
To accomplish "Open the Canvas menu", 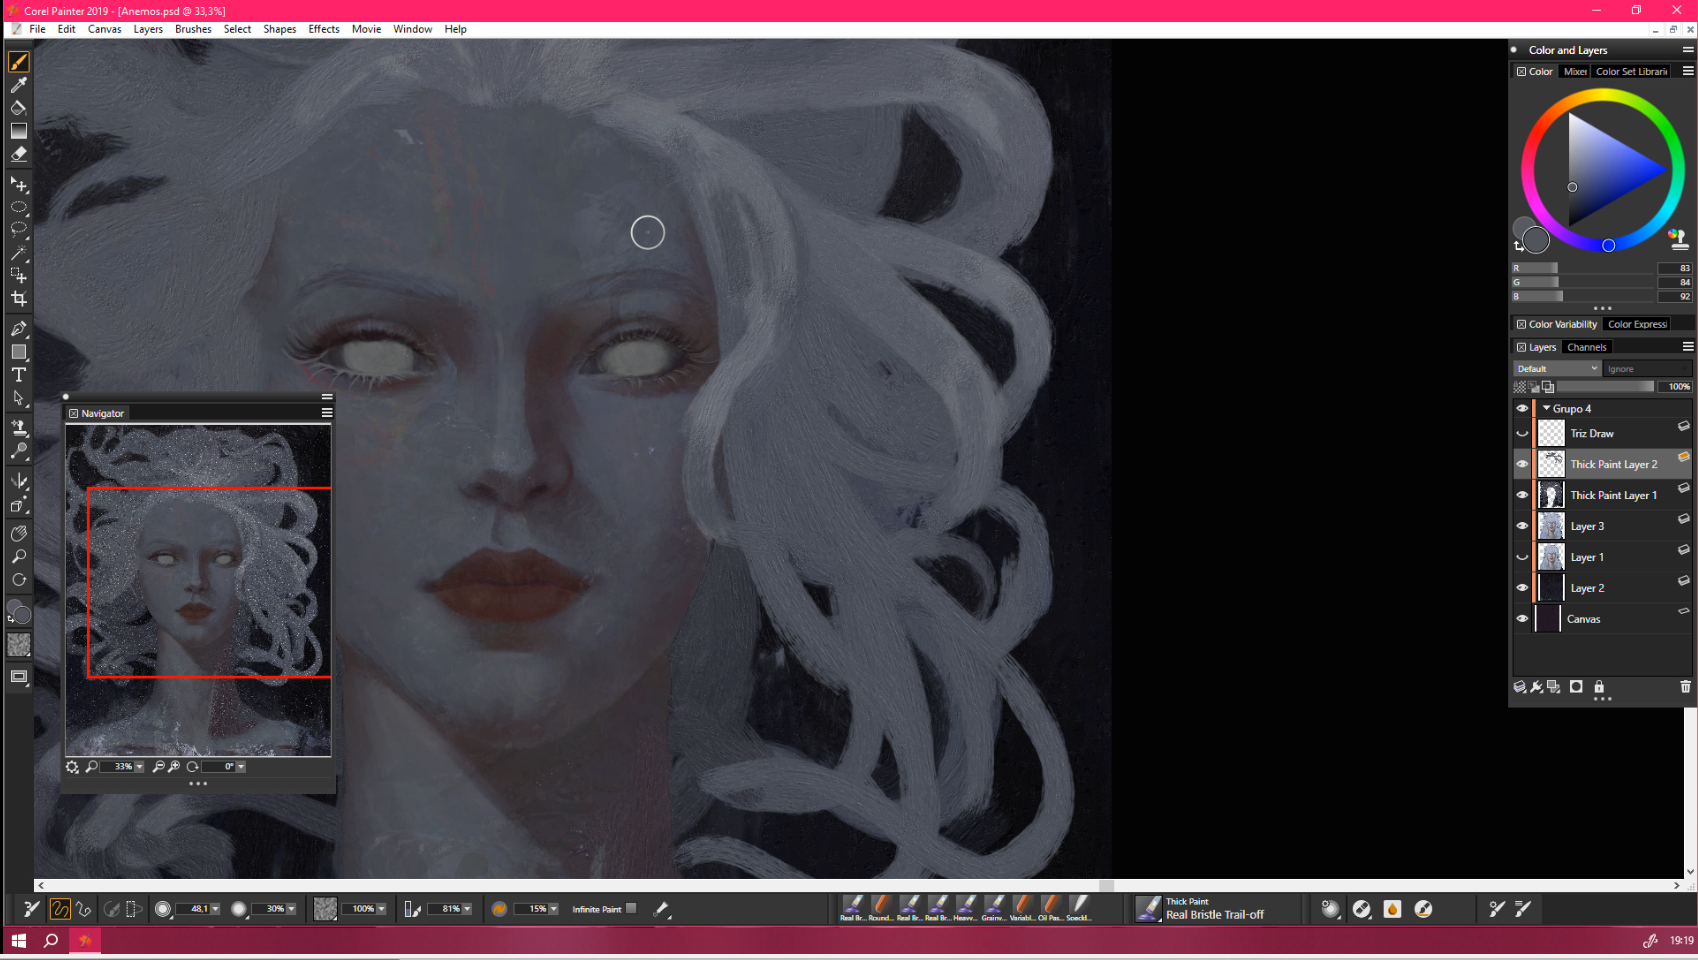I will pyautogui.click(x=104, y=29).
